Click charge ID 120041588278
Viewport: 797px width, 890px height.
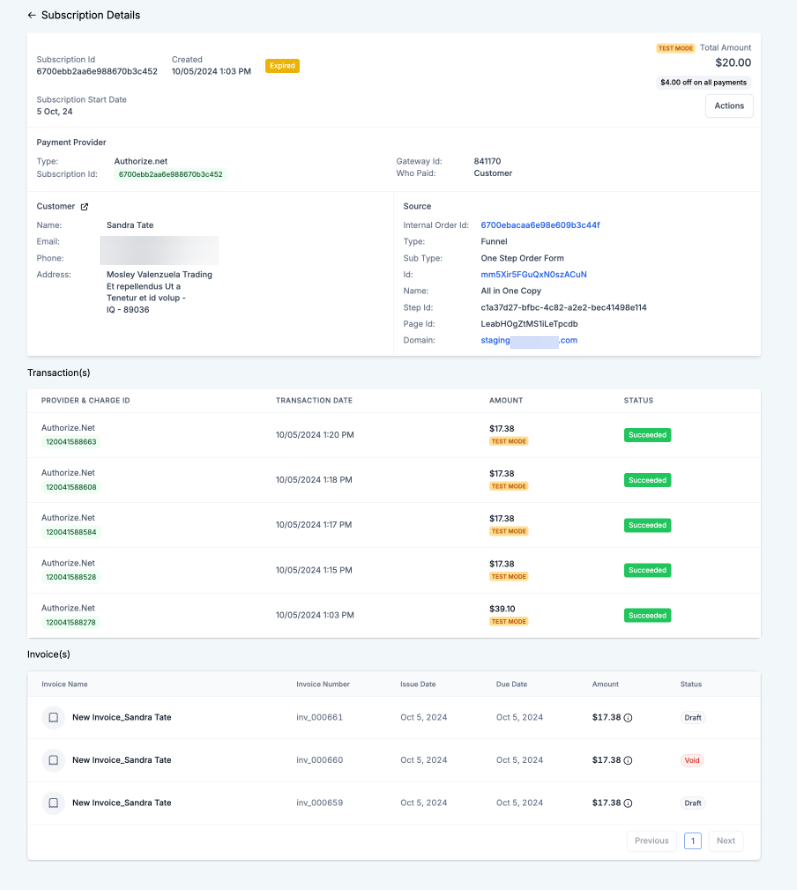click(x=71, y=622)
